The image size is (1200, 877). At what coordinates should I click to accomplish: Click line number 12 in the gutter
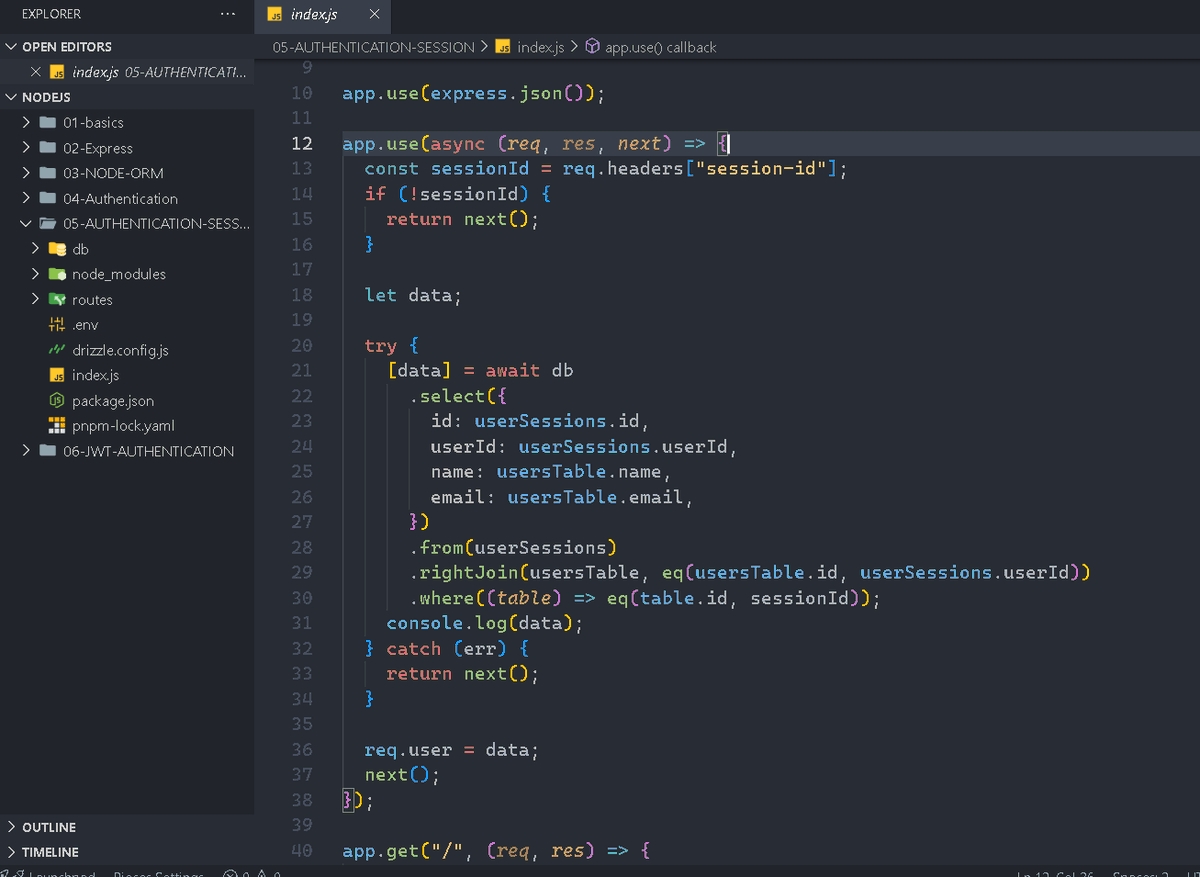tap(301, 143)
